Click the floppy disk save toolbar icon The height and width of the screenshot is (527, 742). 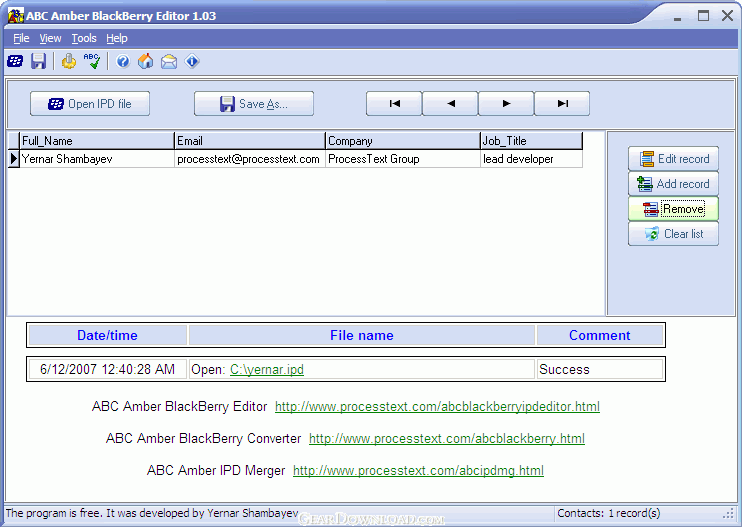point(38,61)
